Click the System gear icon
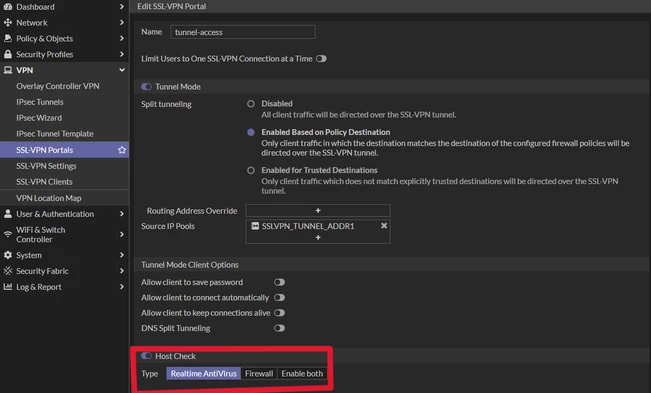The height and width of the screenshot is (393, 651). 7,255
